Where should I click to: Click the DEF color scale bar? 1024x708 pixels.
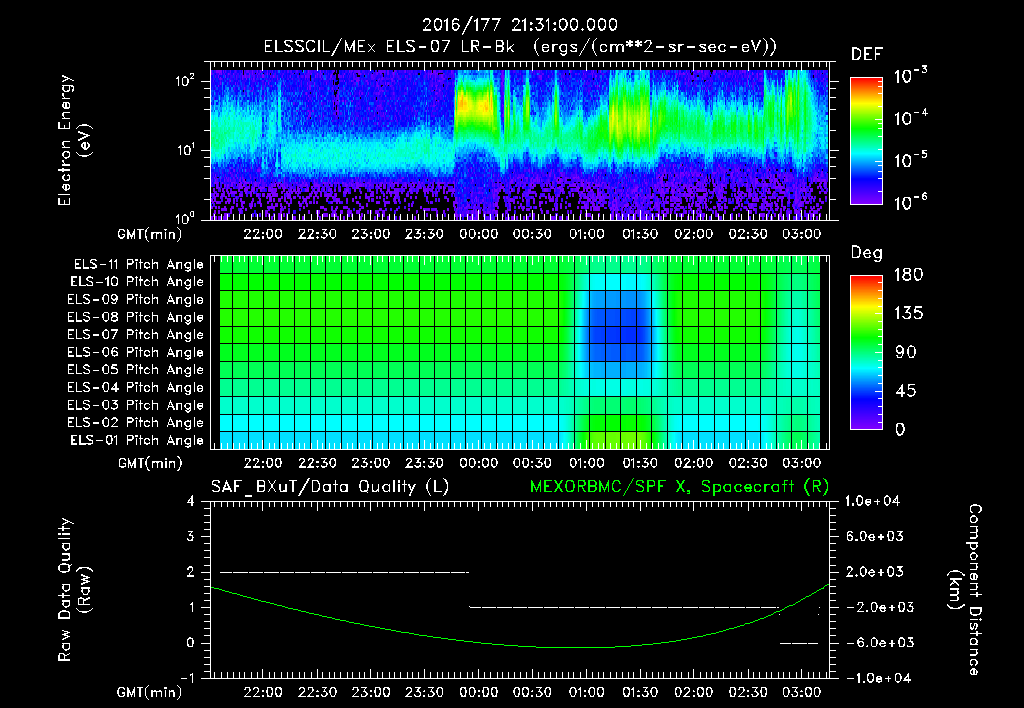pyautogui.click(x=866, y=140)
